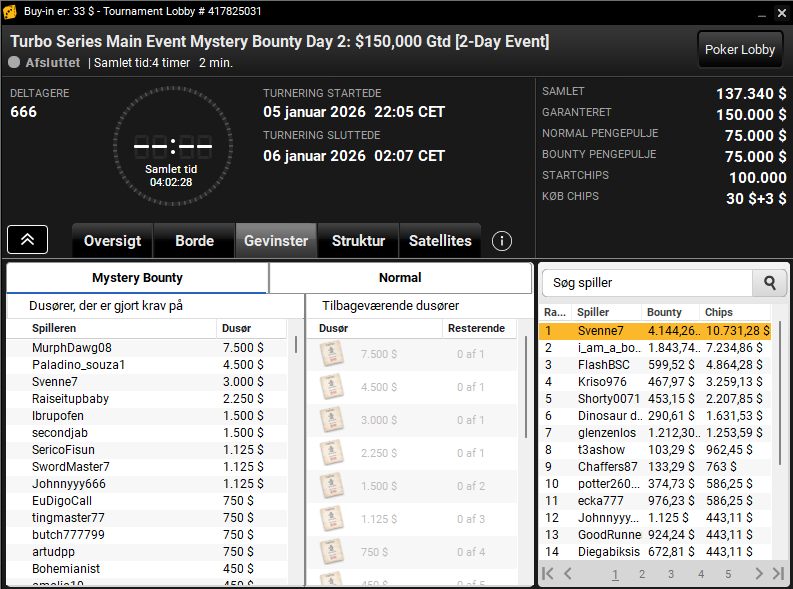Click the 7.500 $ bounty scroll icon

click(x=332, y=353)
